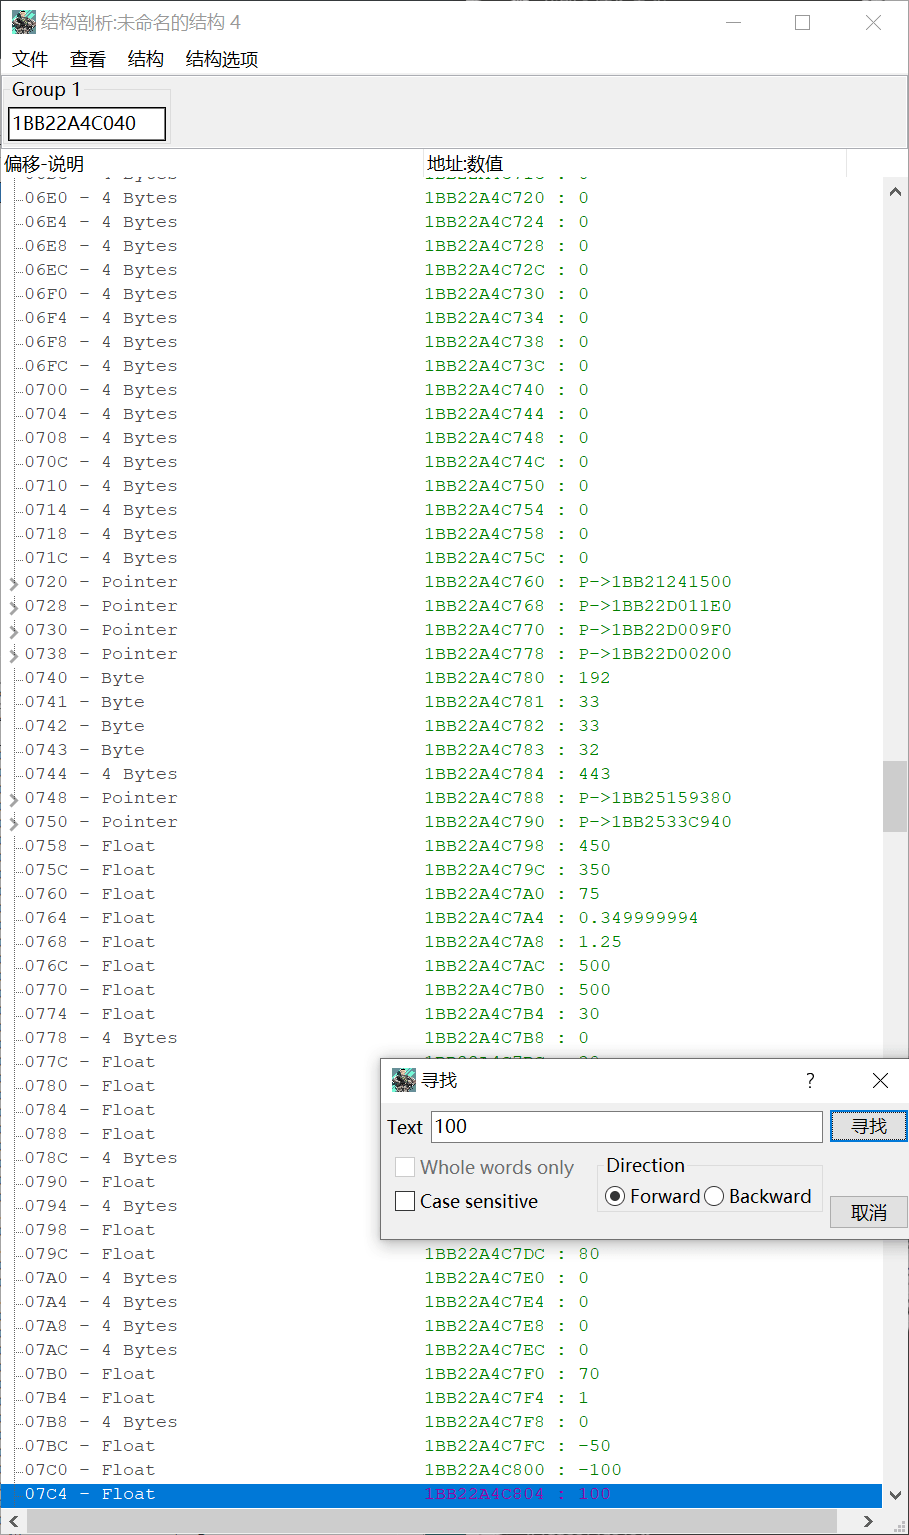Click the Cheat Engine icon in title bar
This screenshot has height=1535, width=909.
pos(23,22)
